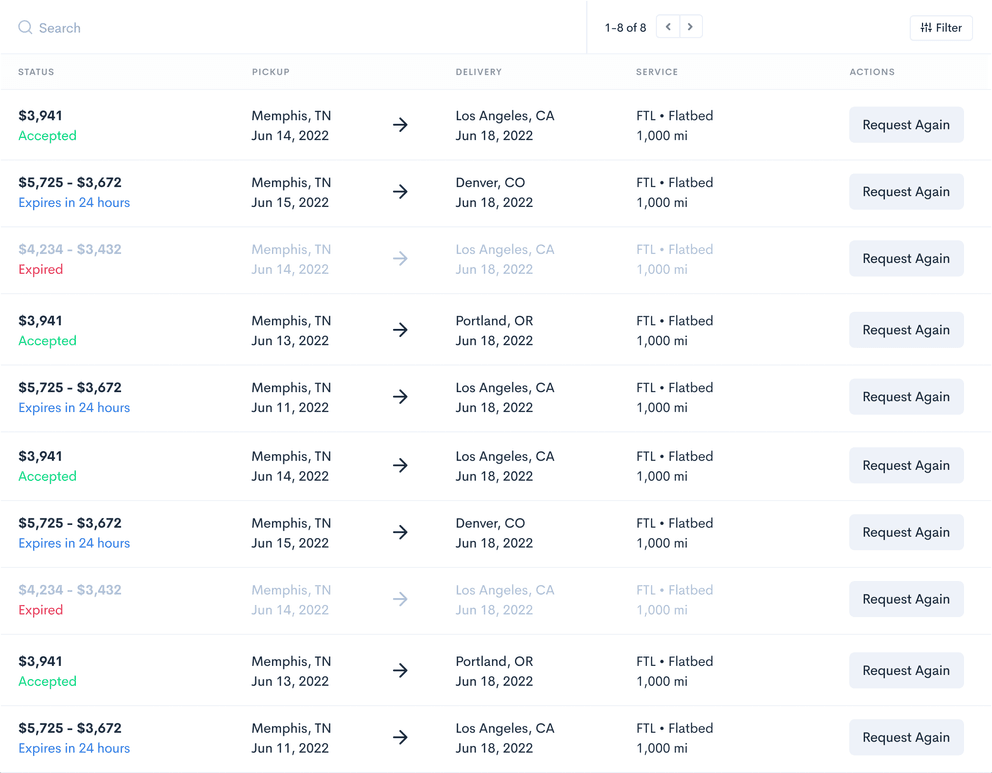The height and width of the screenshot is (773, 992).
Task: Open the Filter options
Action: tap(941, 28)
